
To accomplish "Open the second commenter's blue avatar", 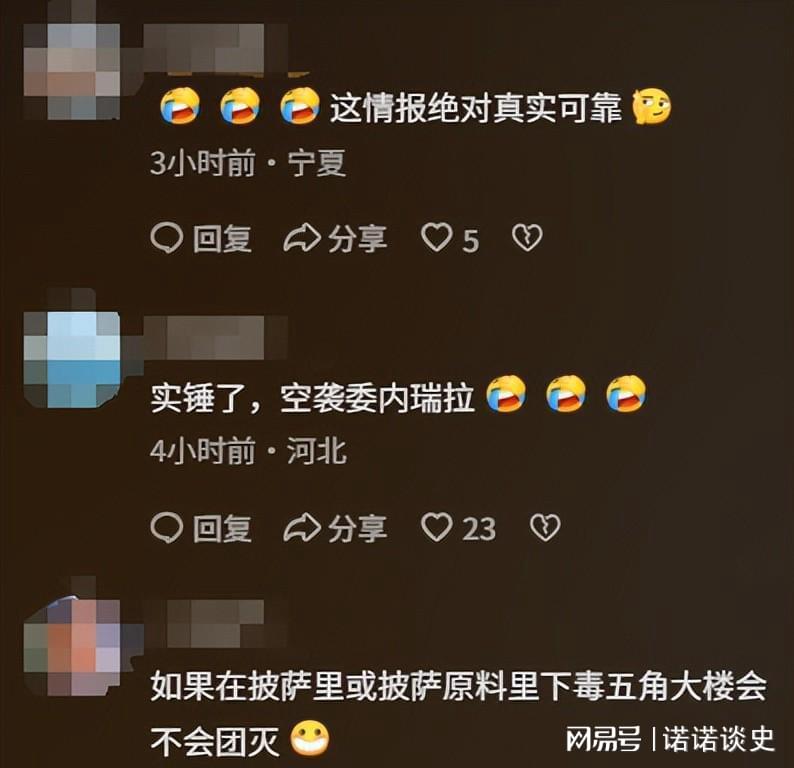I will coord(72,360).
